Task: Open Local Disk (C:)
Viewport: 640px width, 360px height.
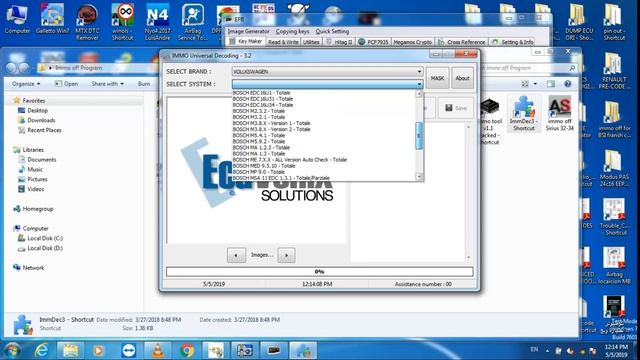Action: pyautogui.click(x=40, y=238)
